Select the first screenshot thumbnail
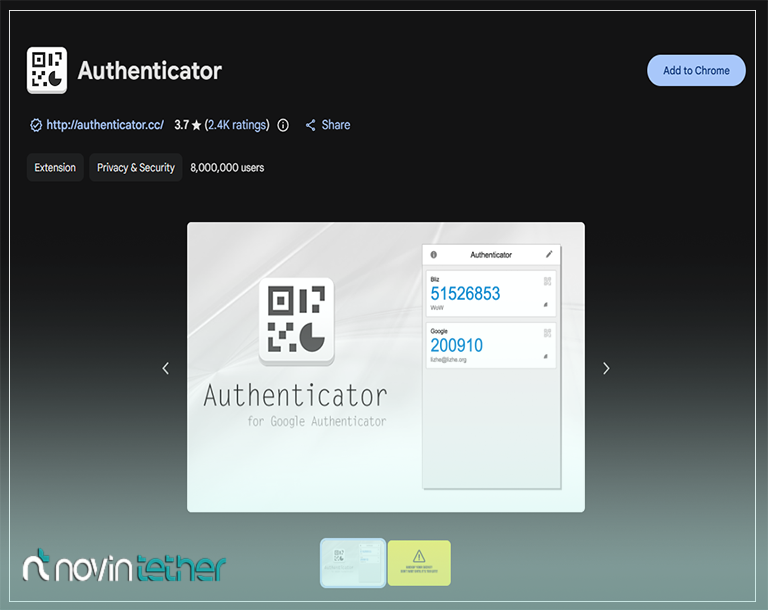 pyautogui.click(x=353, y=562)
